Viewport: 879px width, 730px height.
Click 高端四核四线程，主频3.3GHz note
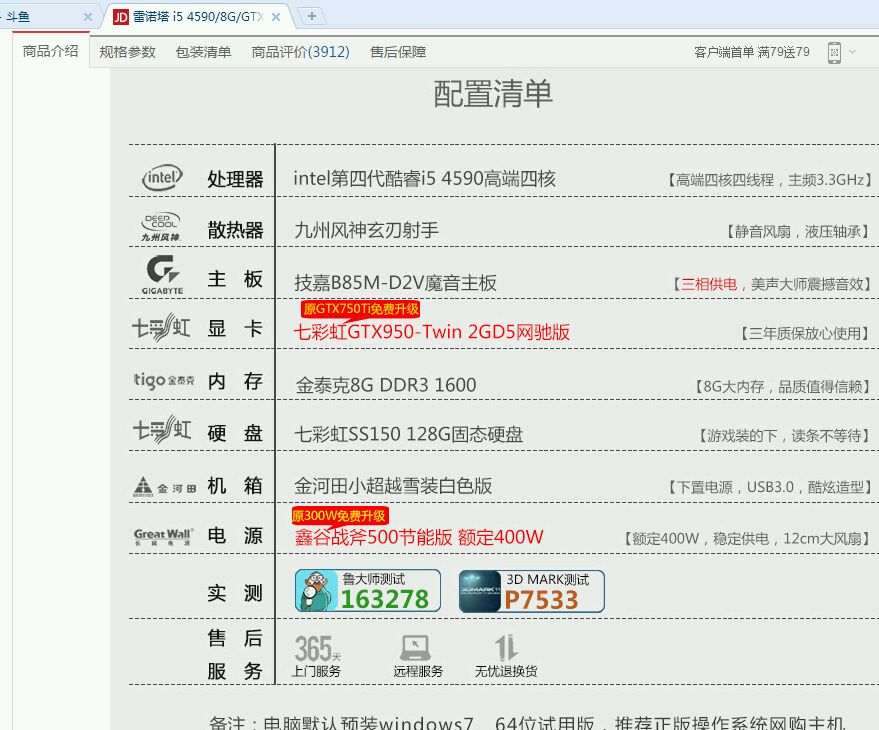tap(770, 180)
